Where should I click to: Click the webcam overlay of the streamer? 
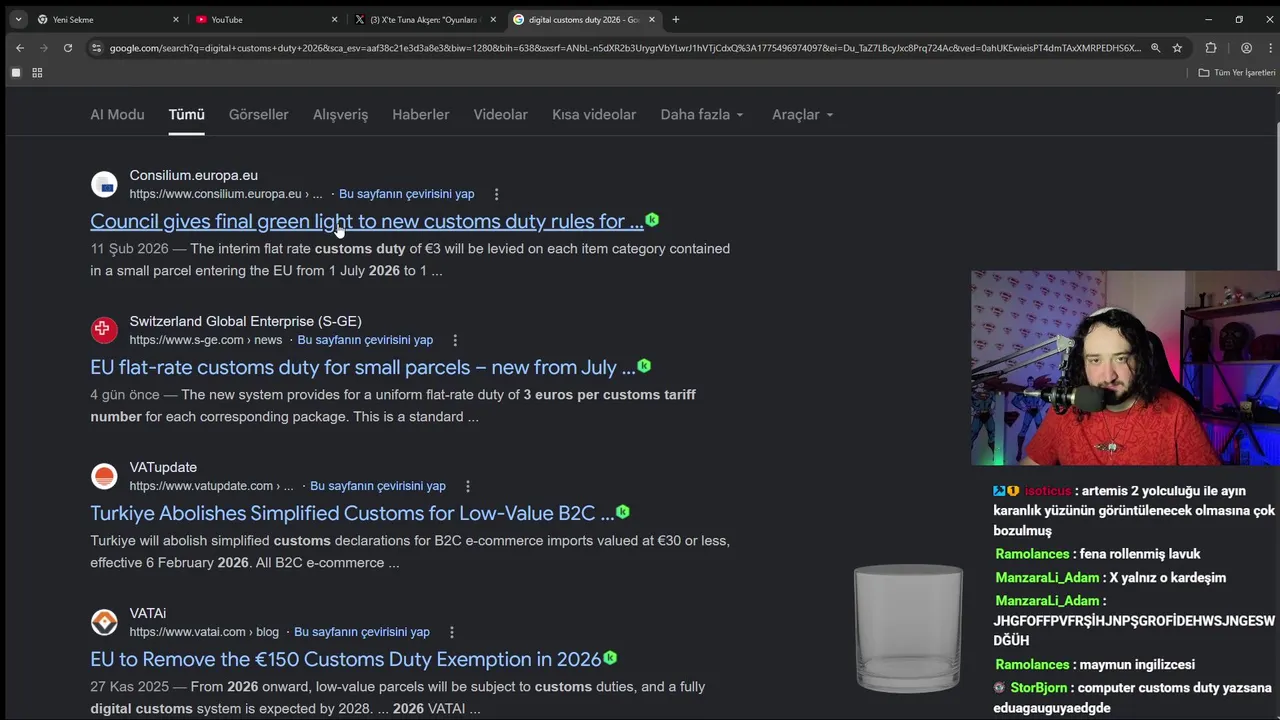[1125, 368]
